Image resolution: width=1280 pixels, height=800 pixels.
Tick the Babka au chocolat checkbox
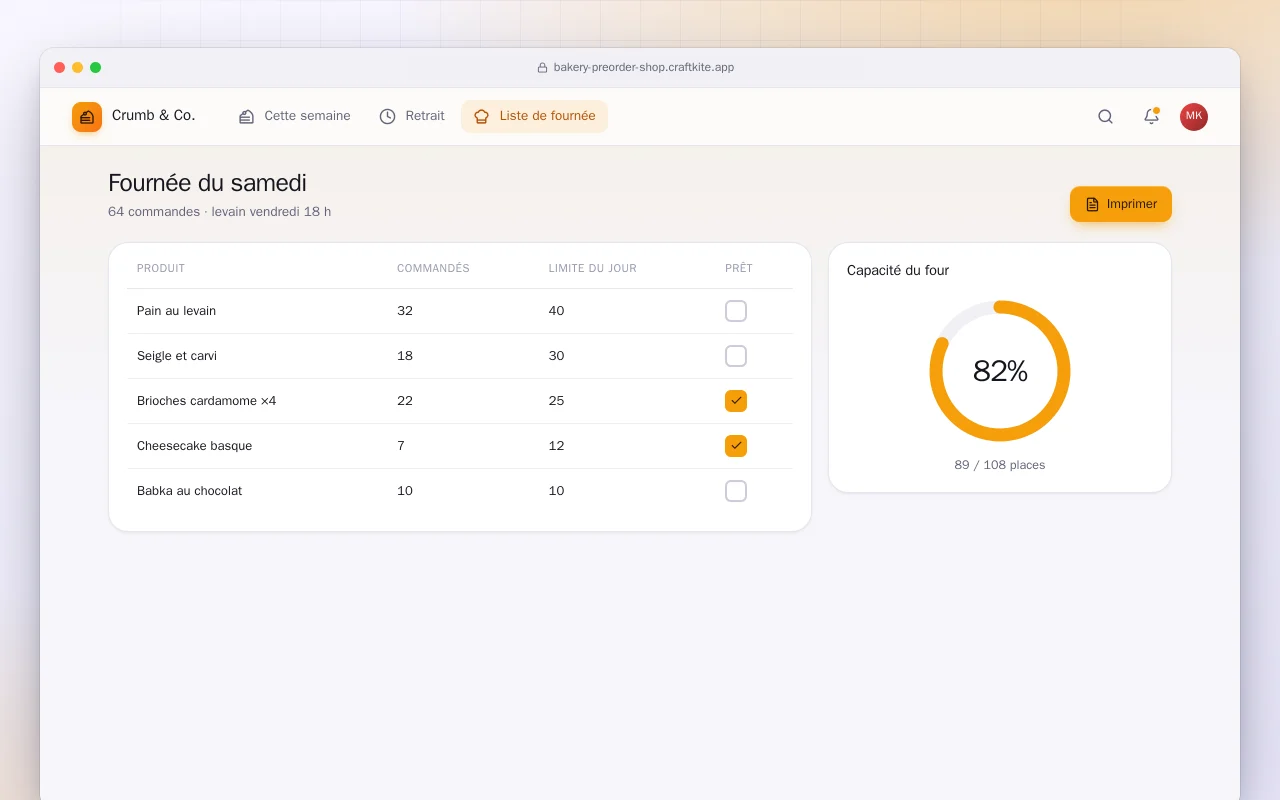tap(736, 491)
